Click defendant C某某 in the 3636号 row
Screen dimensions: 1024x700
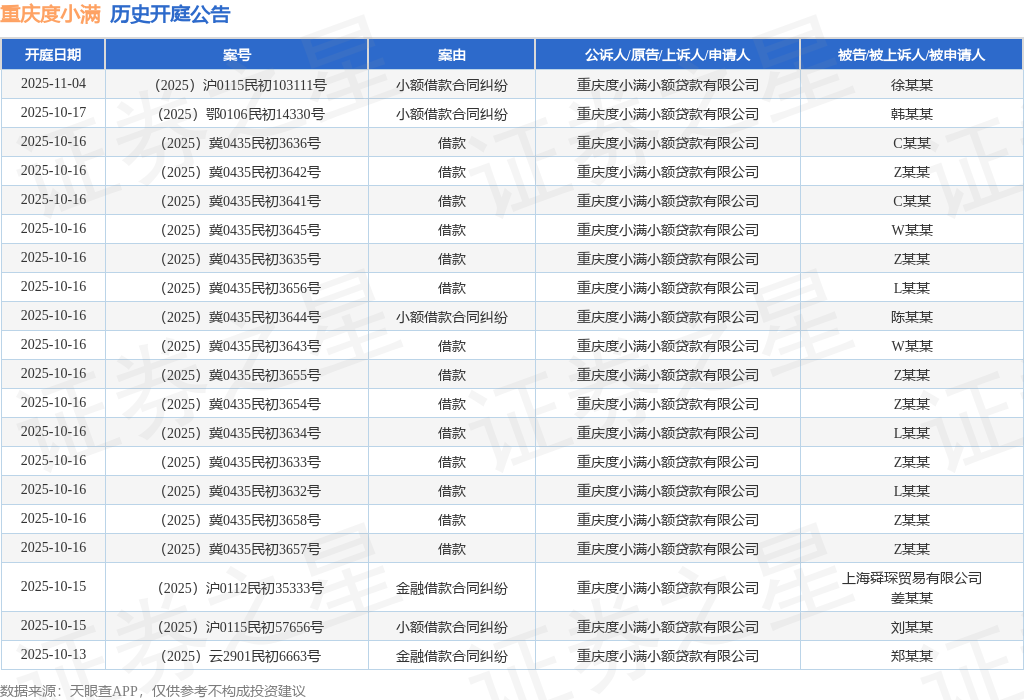912,143
